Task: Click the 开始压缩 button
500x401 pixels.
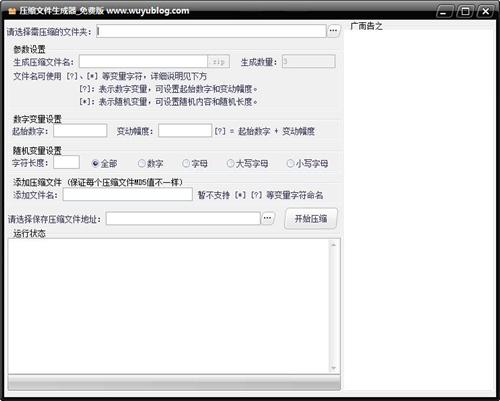Action: tap(311, 219)
